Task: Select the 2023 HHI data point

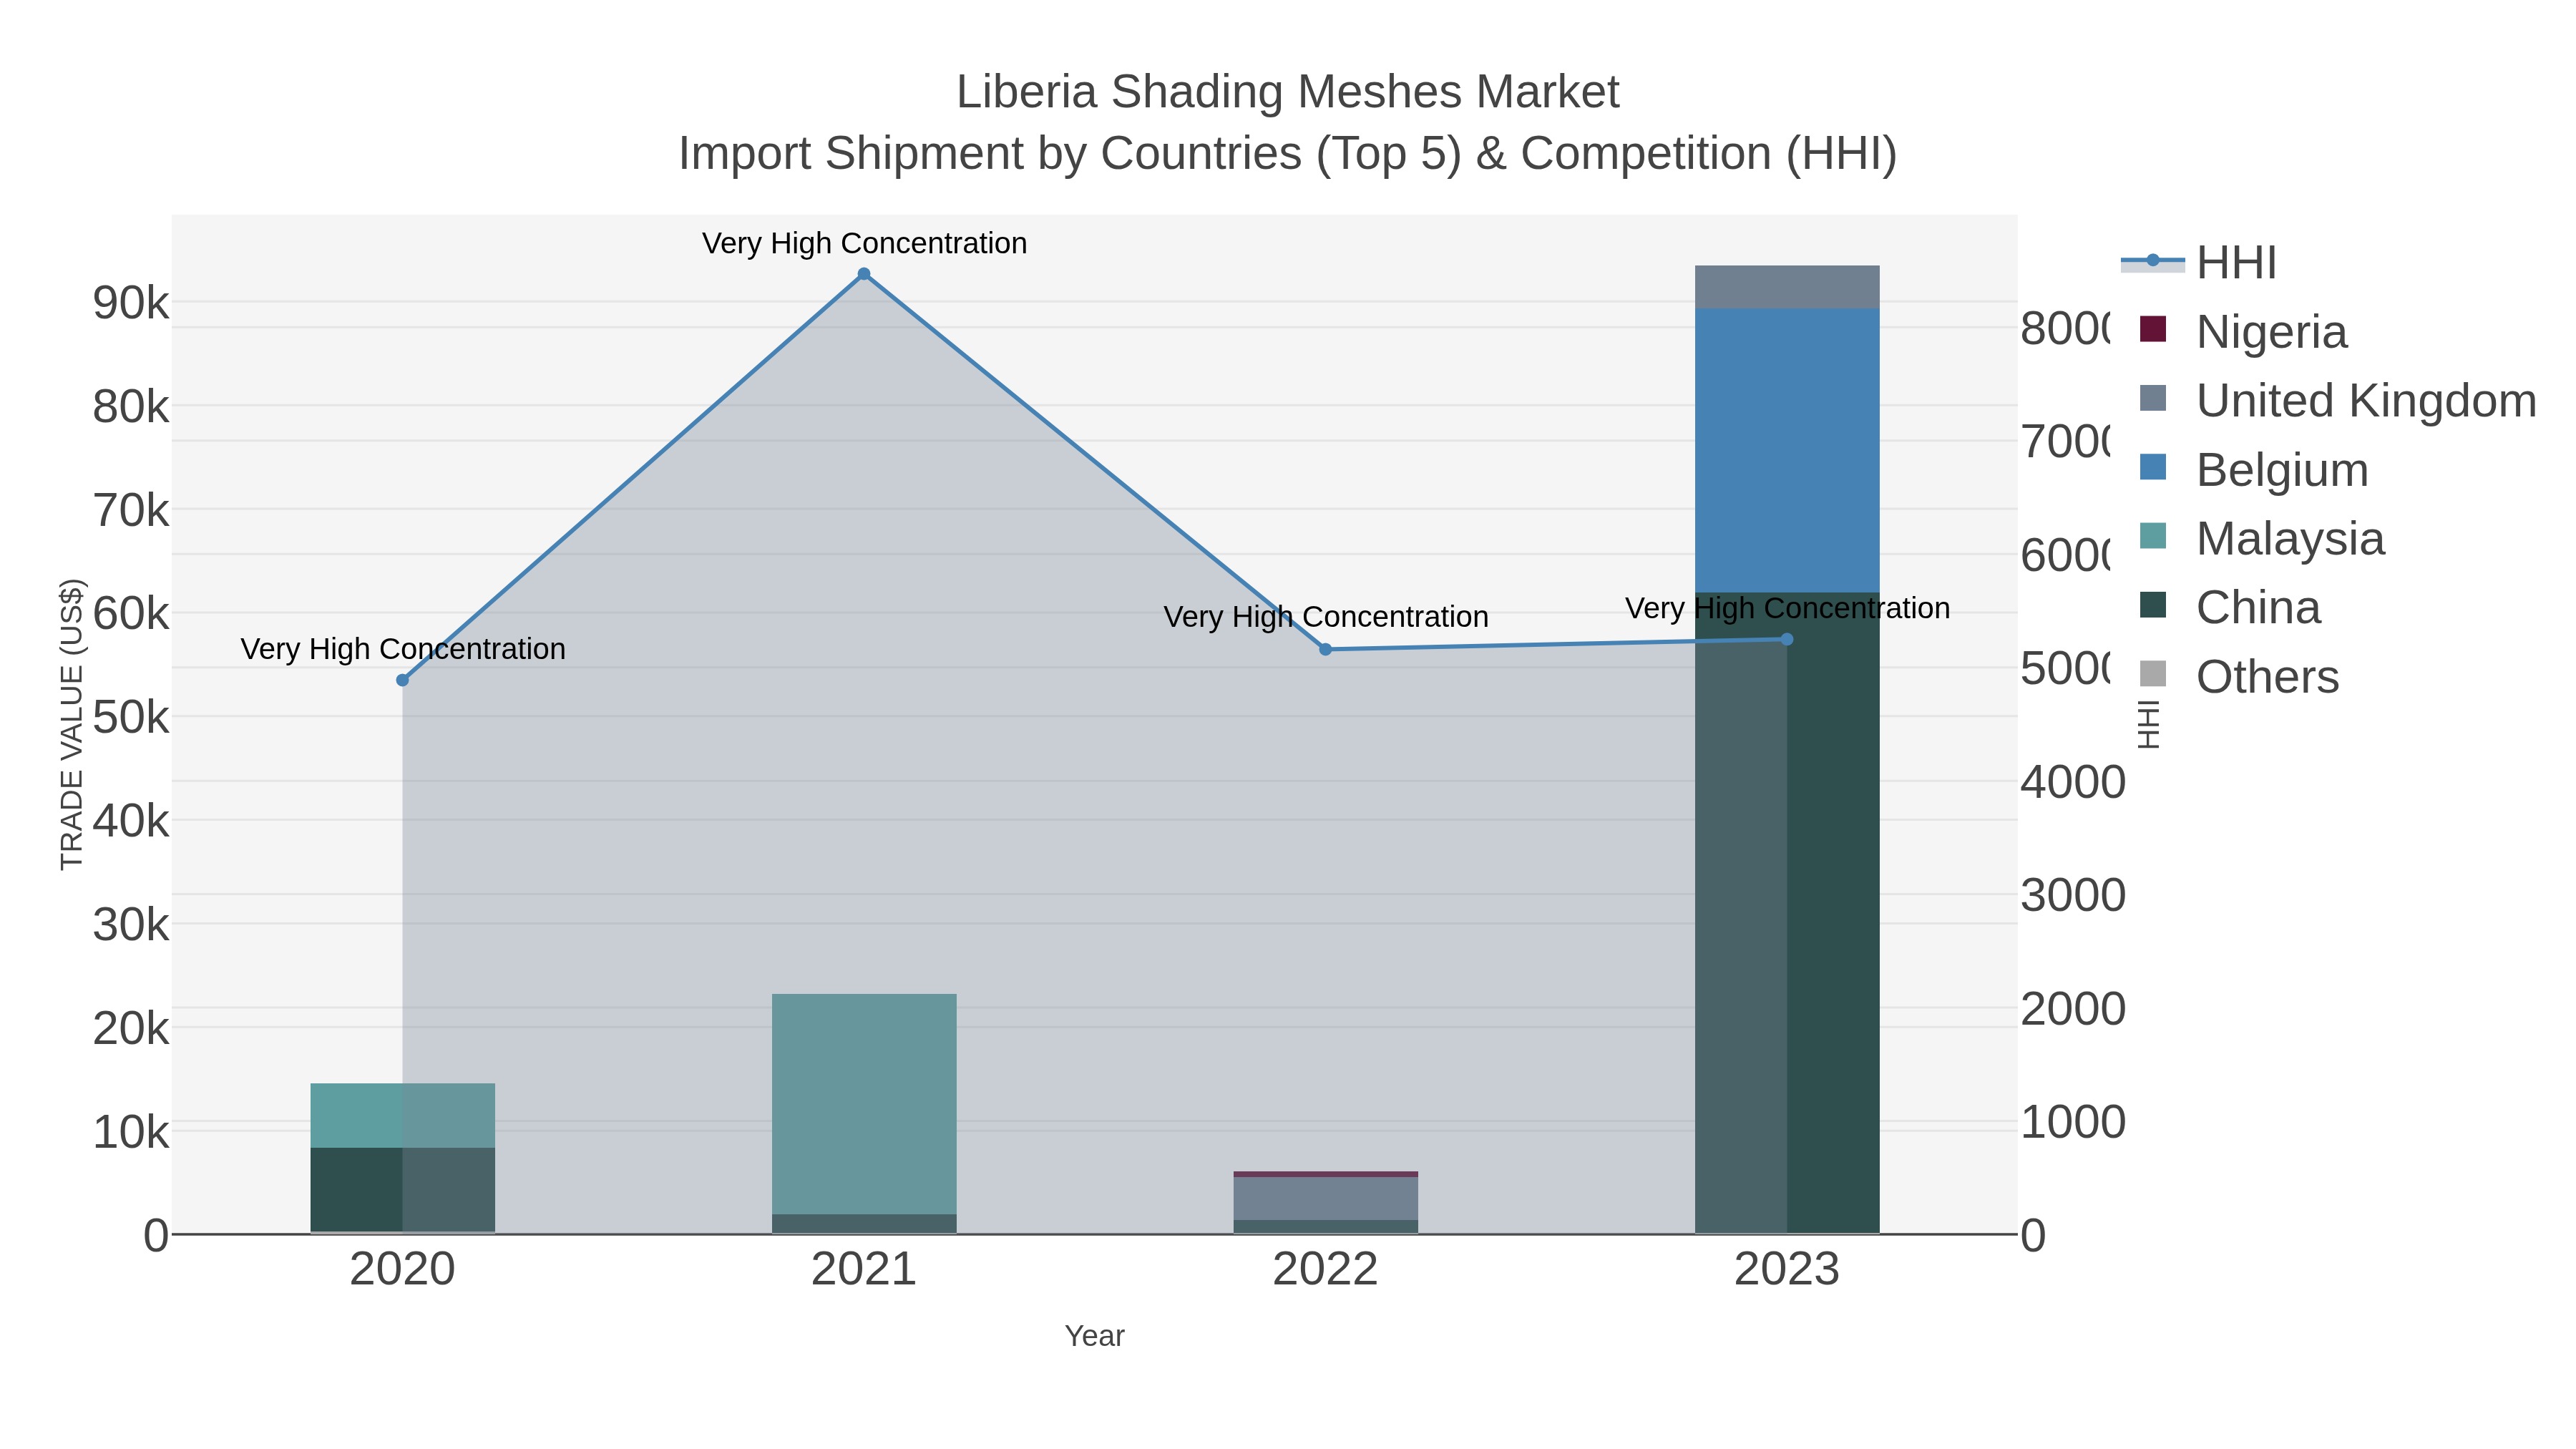Action: coord(1787,639)
